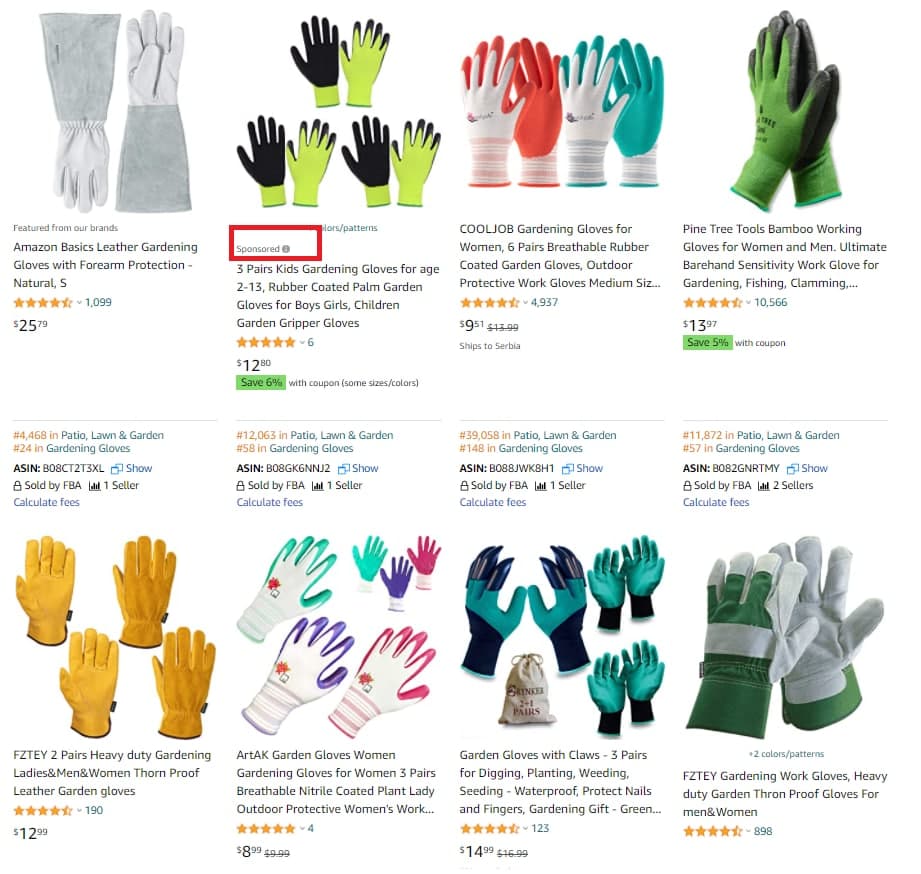Click the Sponsored info icon
Image resolution: width=921 pixels, height=874 pixels.
click(286, 249)
